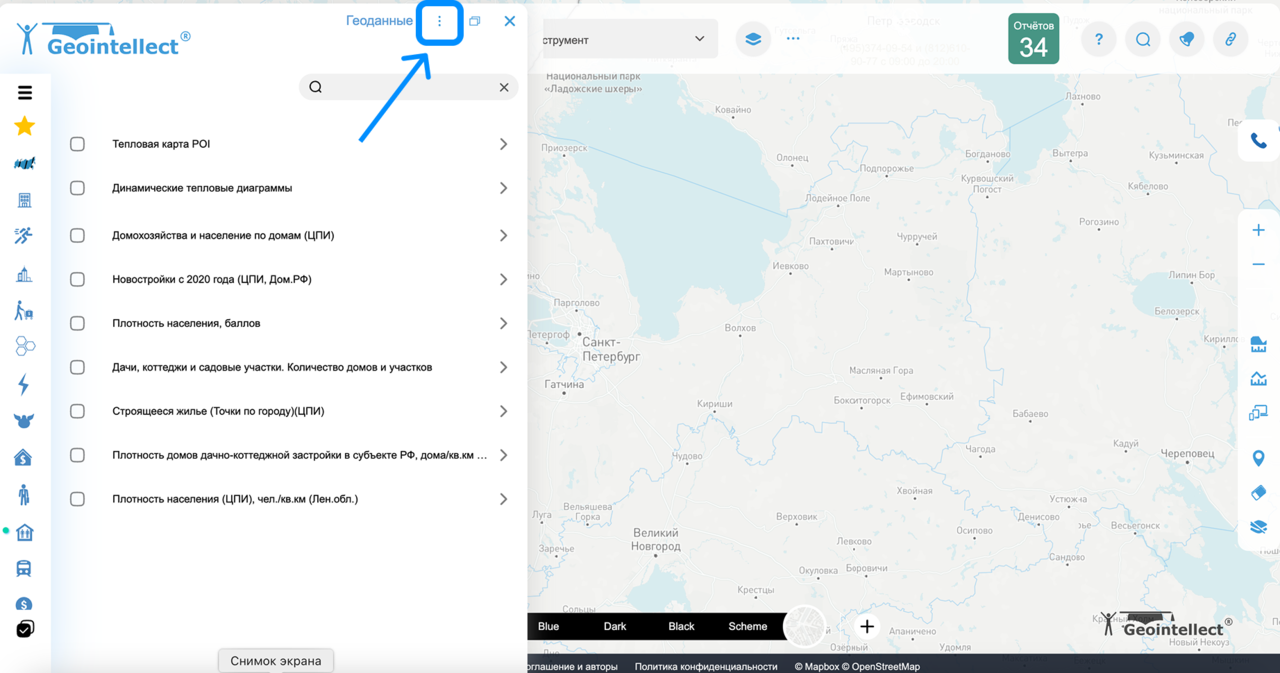Enable the Тепловая карта POI checkbox
The image size is (1280, 673).
pos(77,143)
